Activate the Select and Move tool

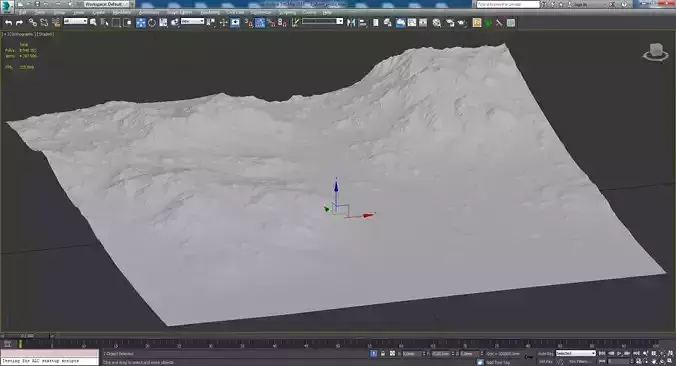click(141, 22)
